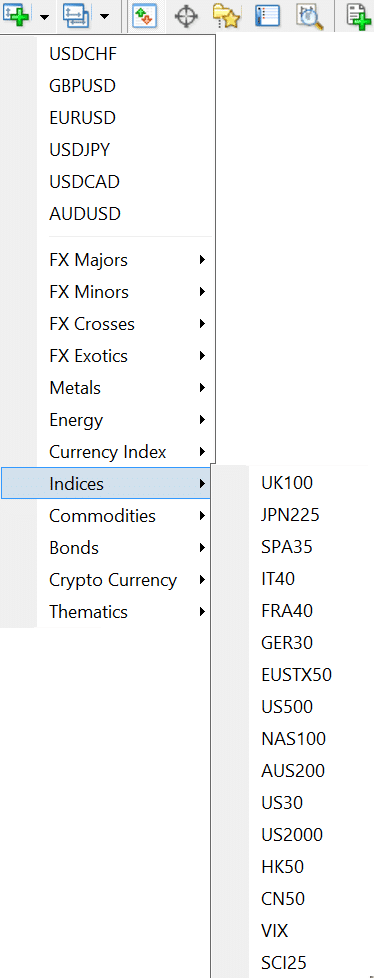The width and height of the screenshot is (374, 978).
Task: Show the Navigator folder-star icon
Action: (x=226, y=16)
